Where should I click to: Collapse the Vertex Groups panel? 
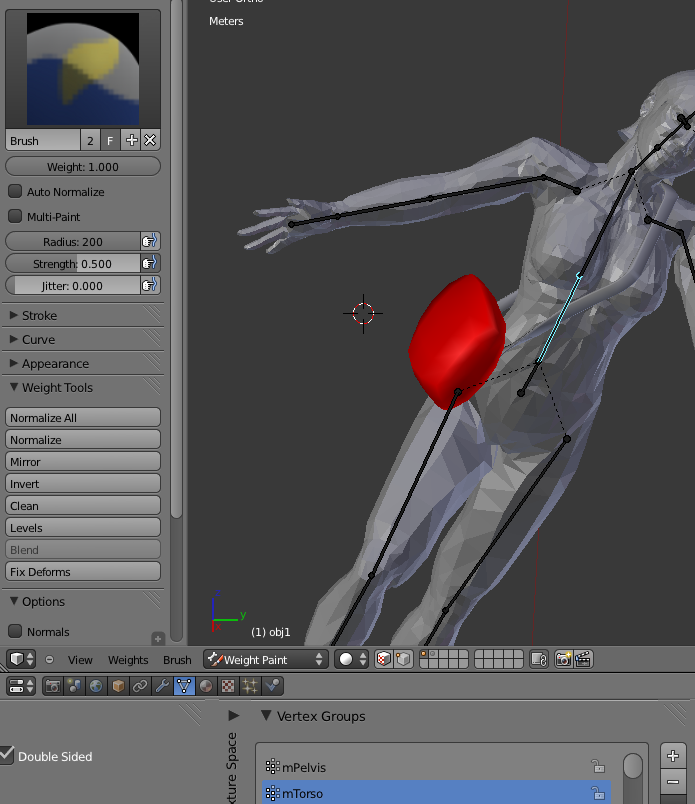click(266, 715)
